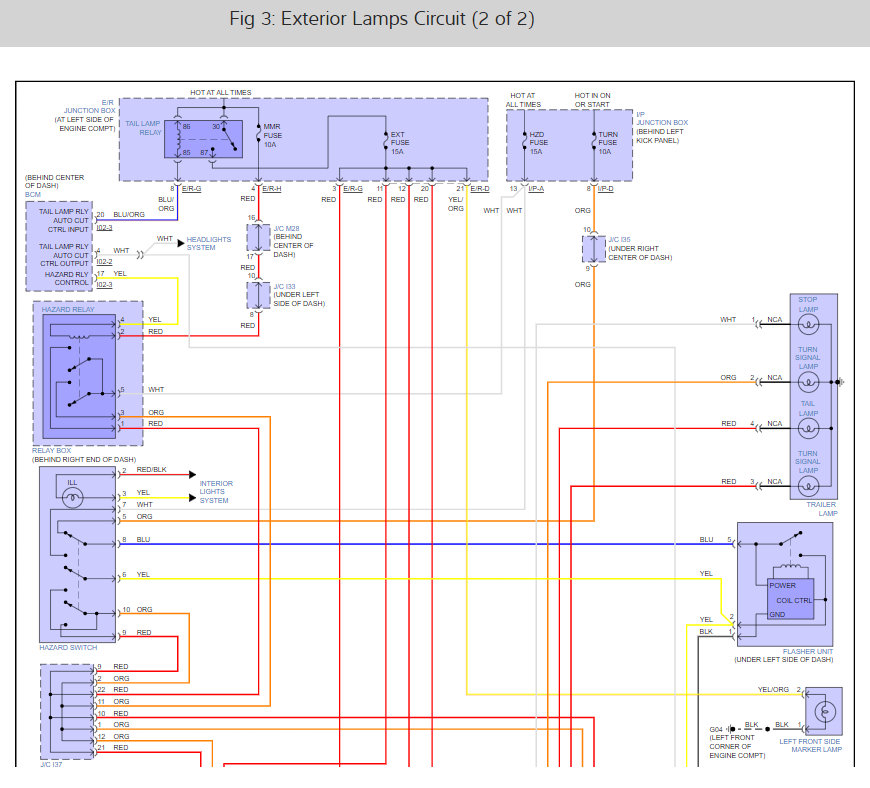
Task: Select the Headlights System reference
Action: tap(209, 244)
